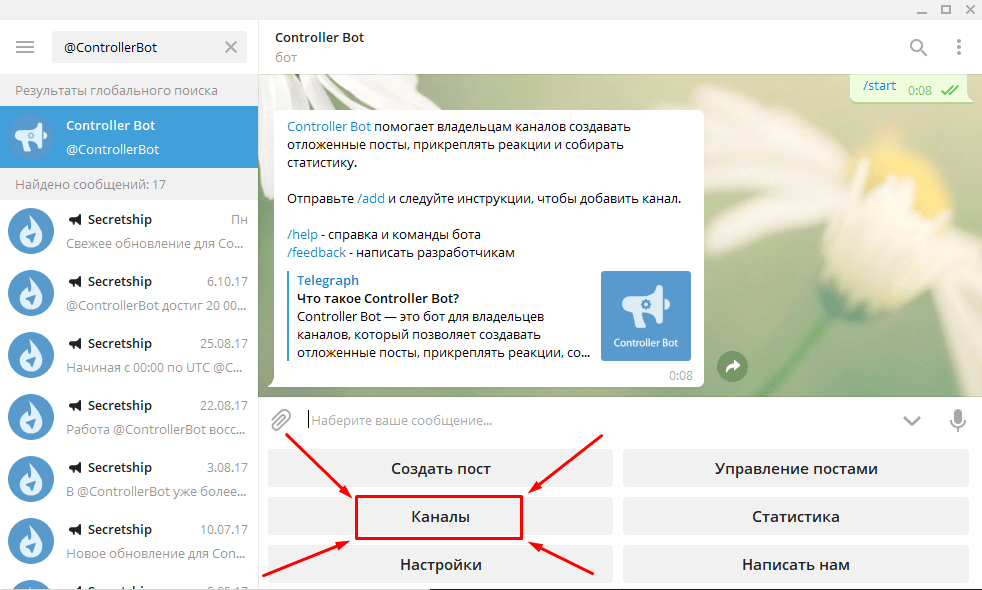Open Secretship message dated 6.10.17
Screen dimensions: 982x590
[129, 293]
